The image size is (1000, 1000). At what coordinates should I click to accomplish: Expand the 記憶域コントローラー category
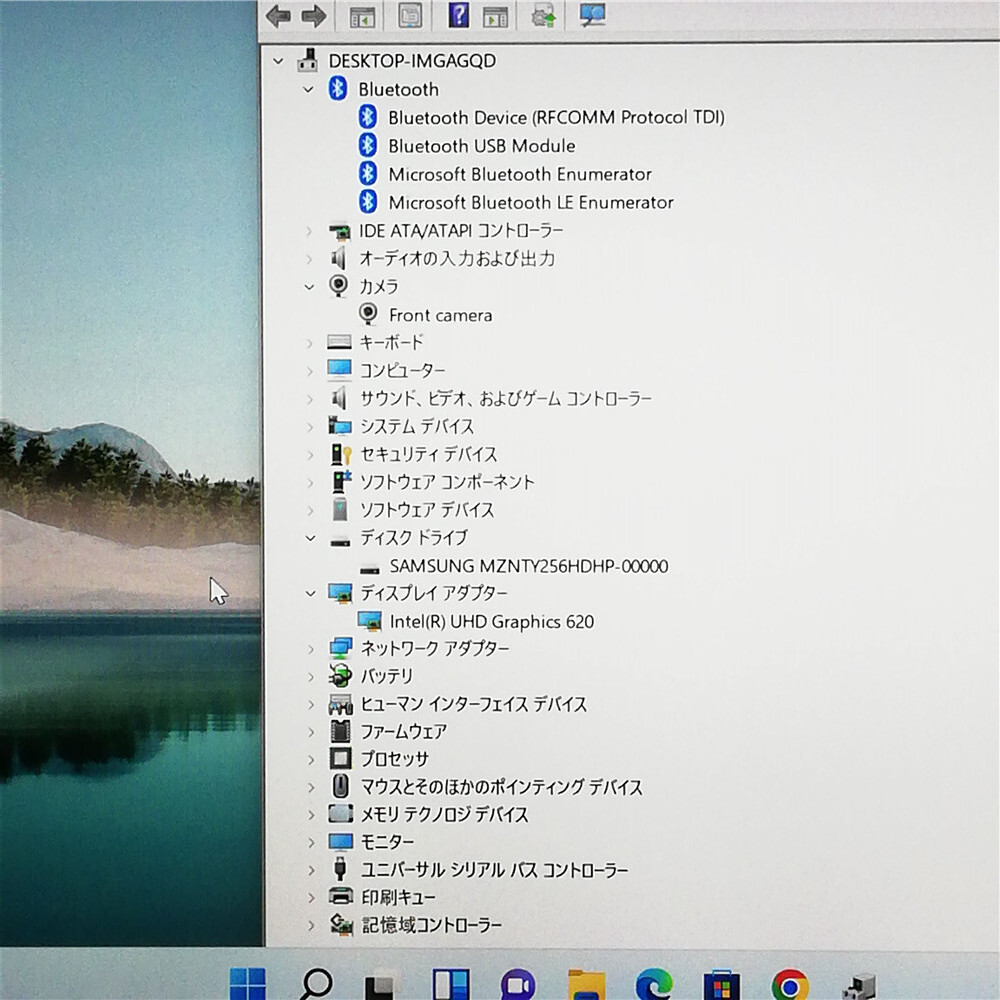[311, 925]
